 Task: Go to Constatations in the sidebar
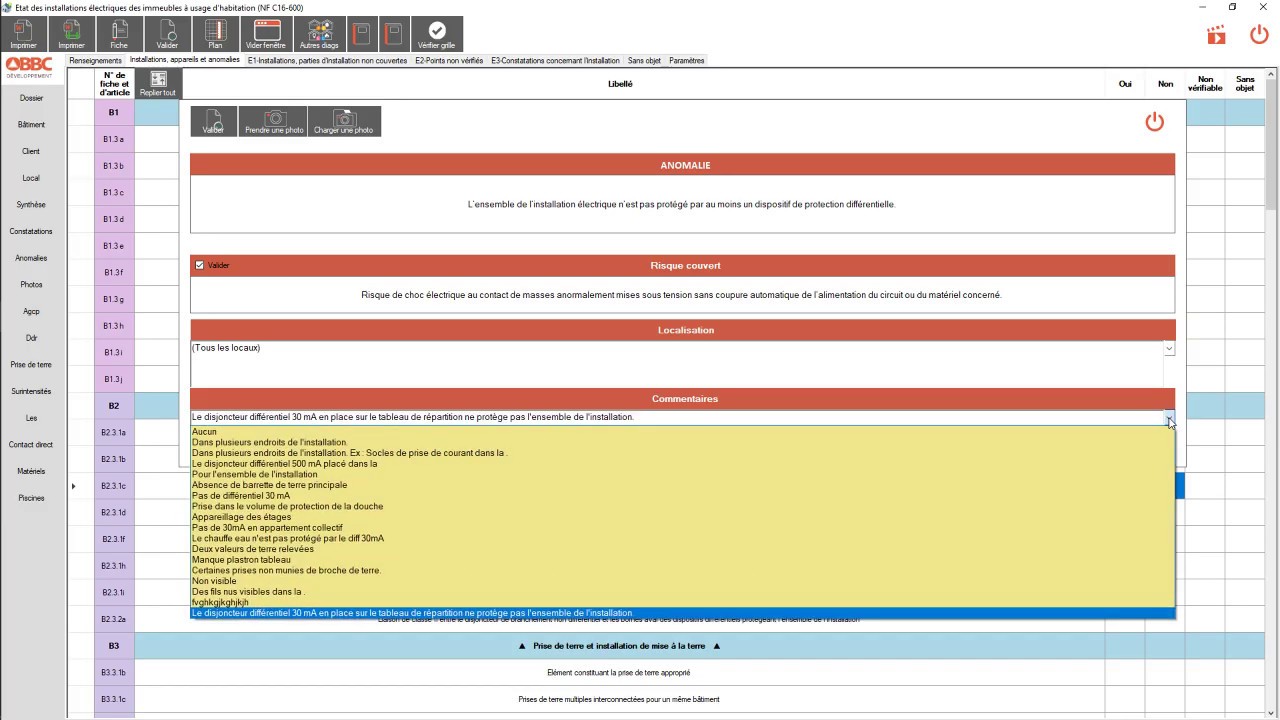click(x=31, y=232)
